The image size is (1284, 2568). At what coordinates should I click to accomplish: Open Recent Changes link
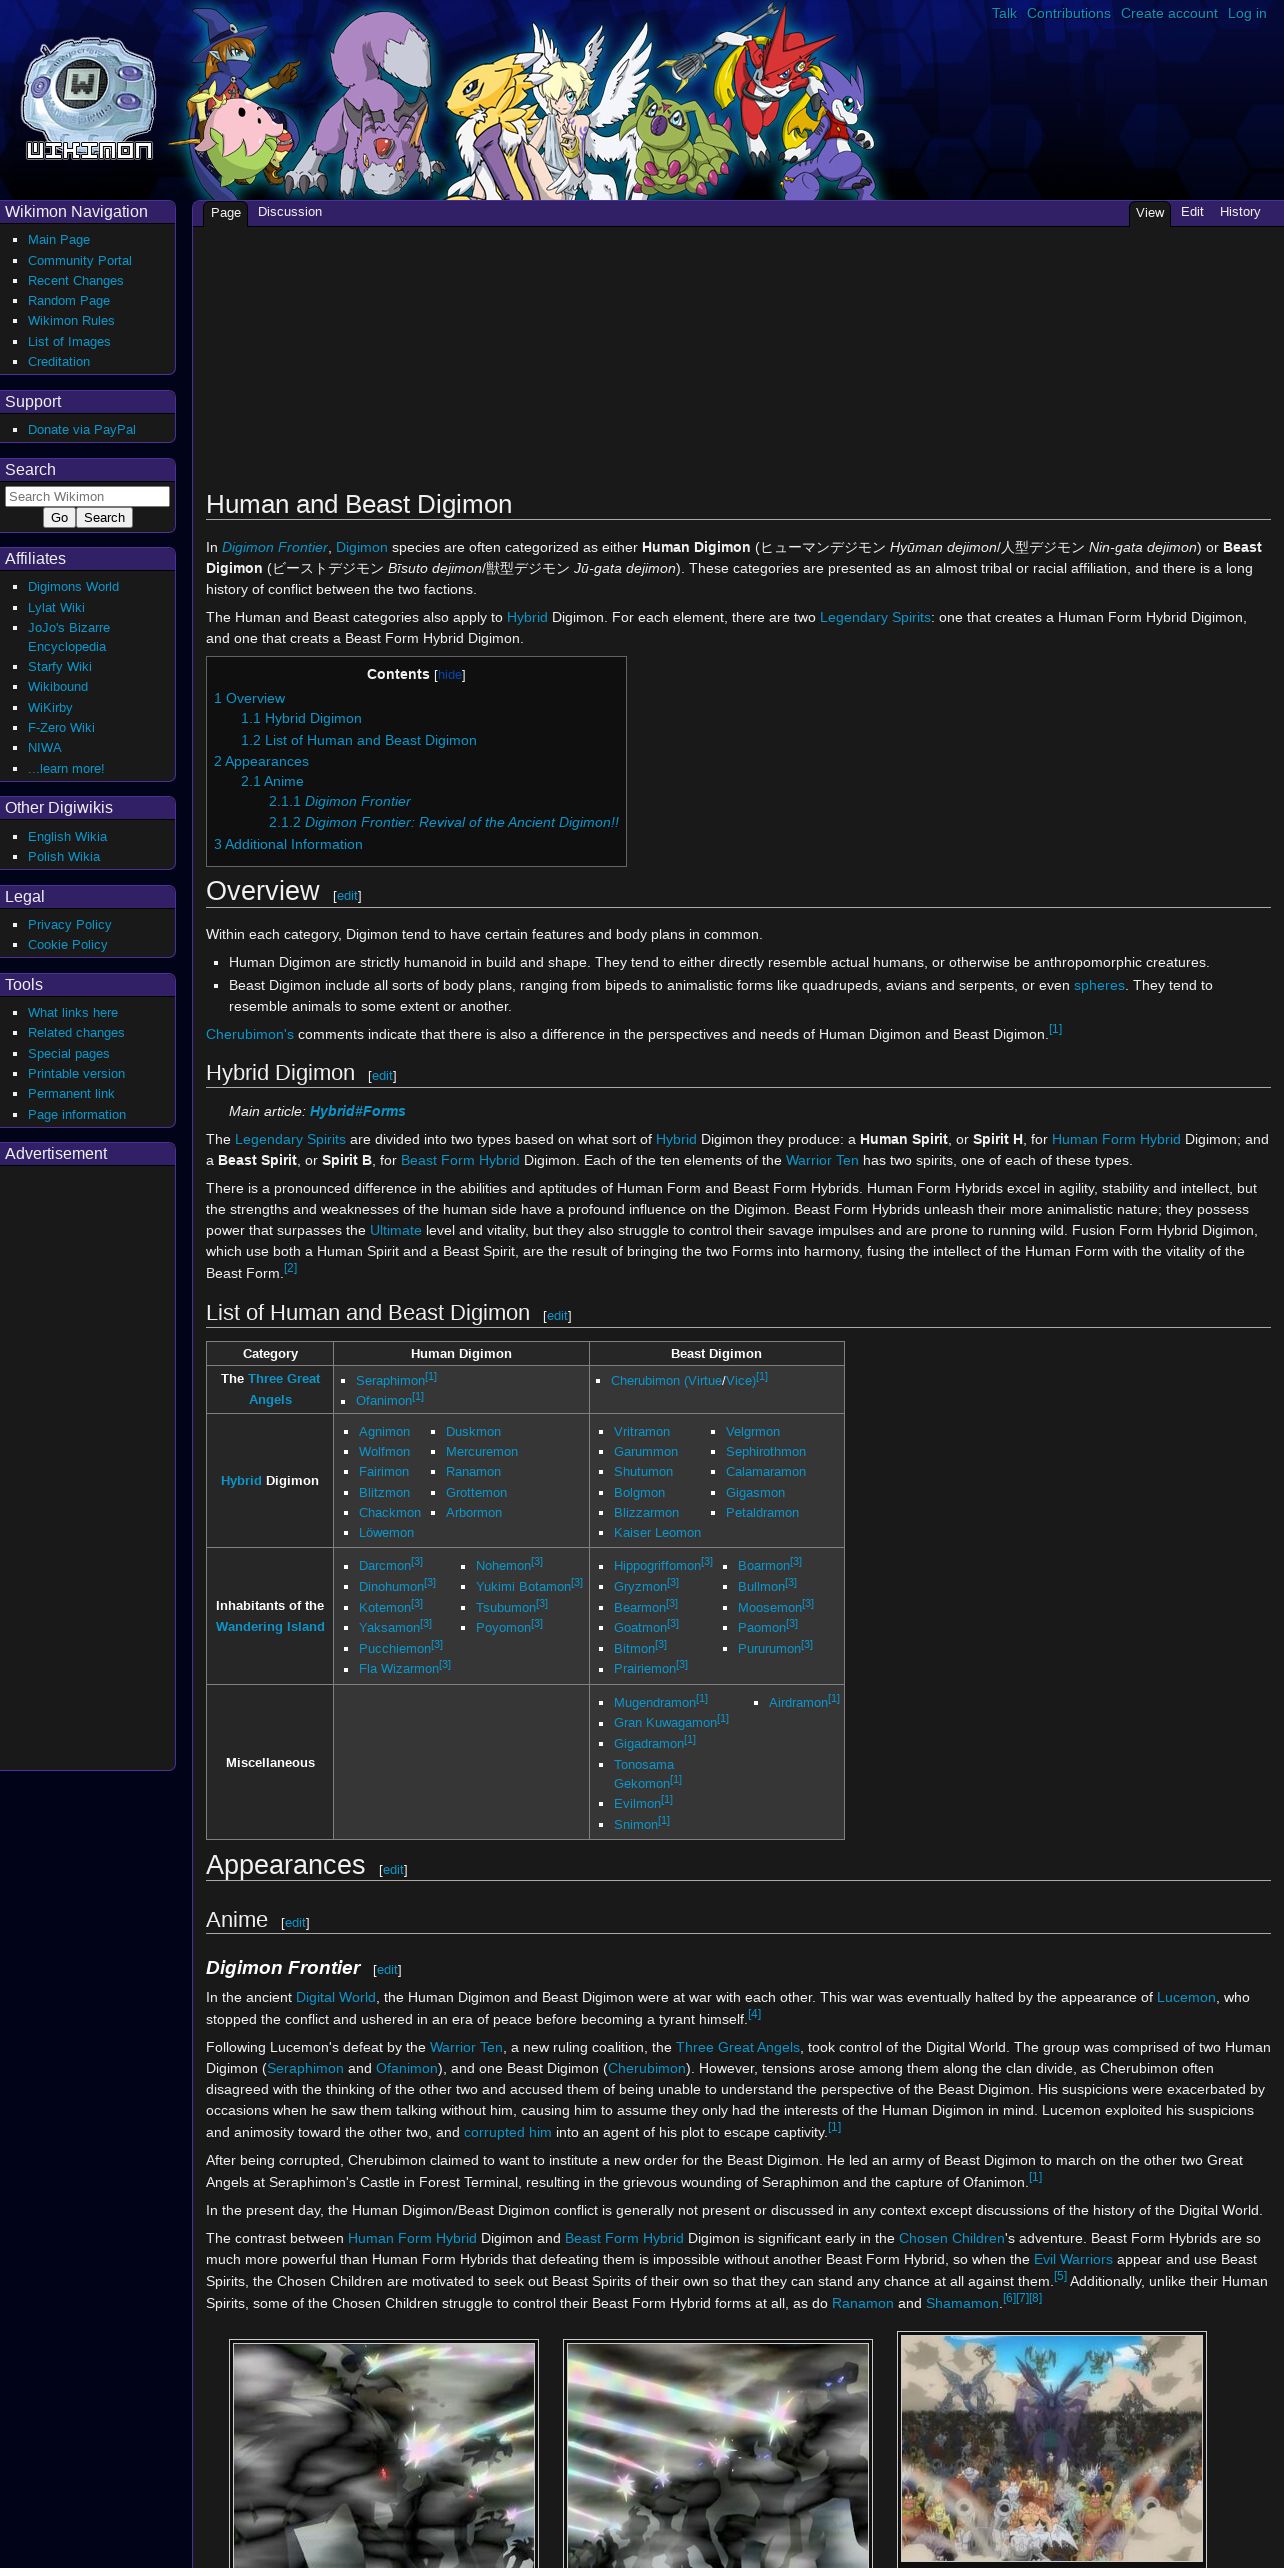76,281
